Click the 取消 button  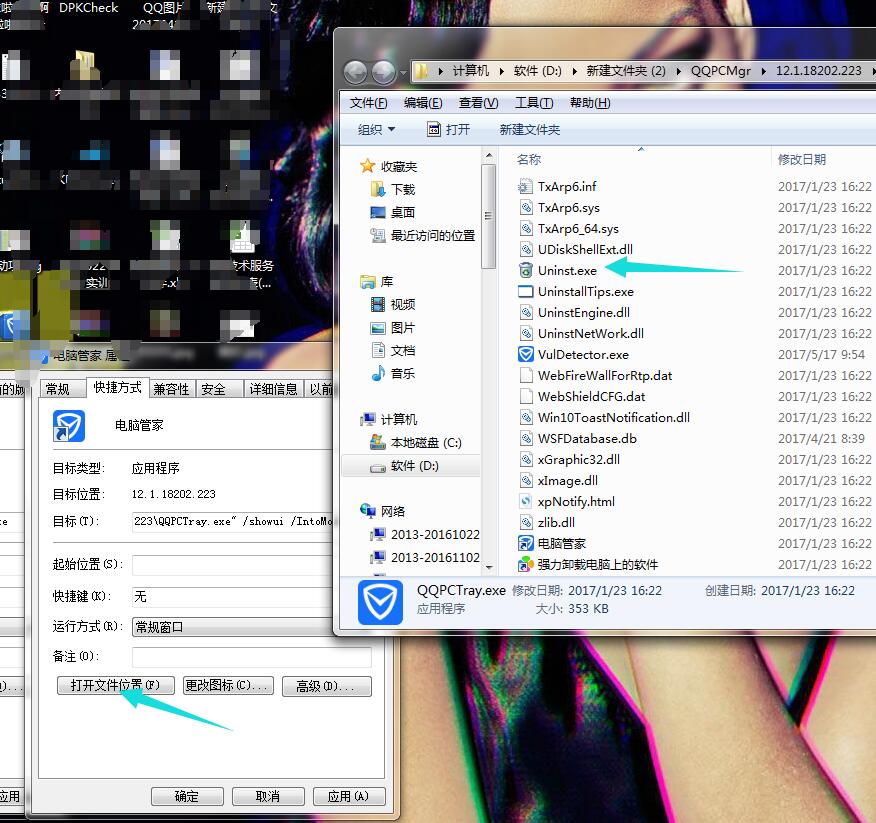[x=268, y=796]
